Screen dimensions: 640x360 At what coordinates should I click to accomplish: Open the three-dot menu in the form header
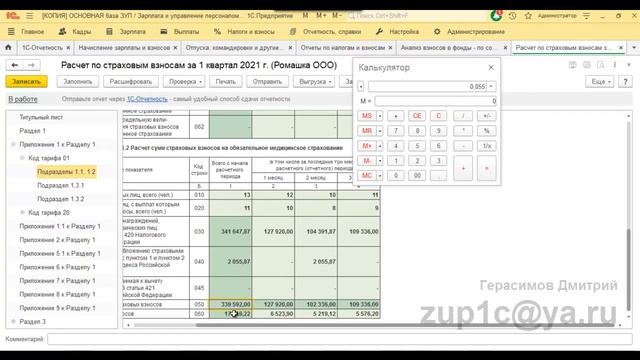[615, 65]
